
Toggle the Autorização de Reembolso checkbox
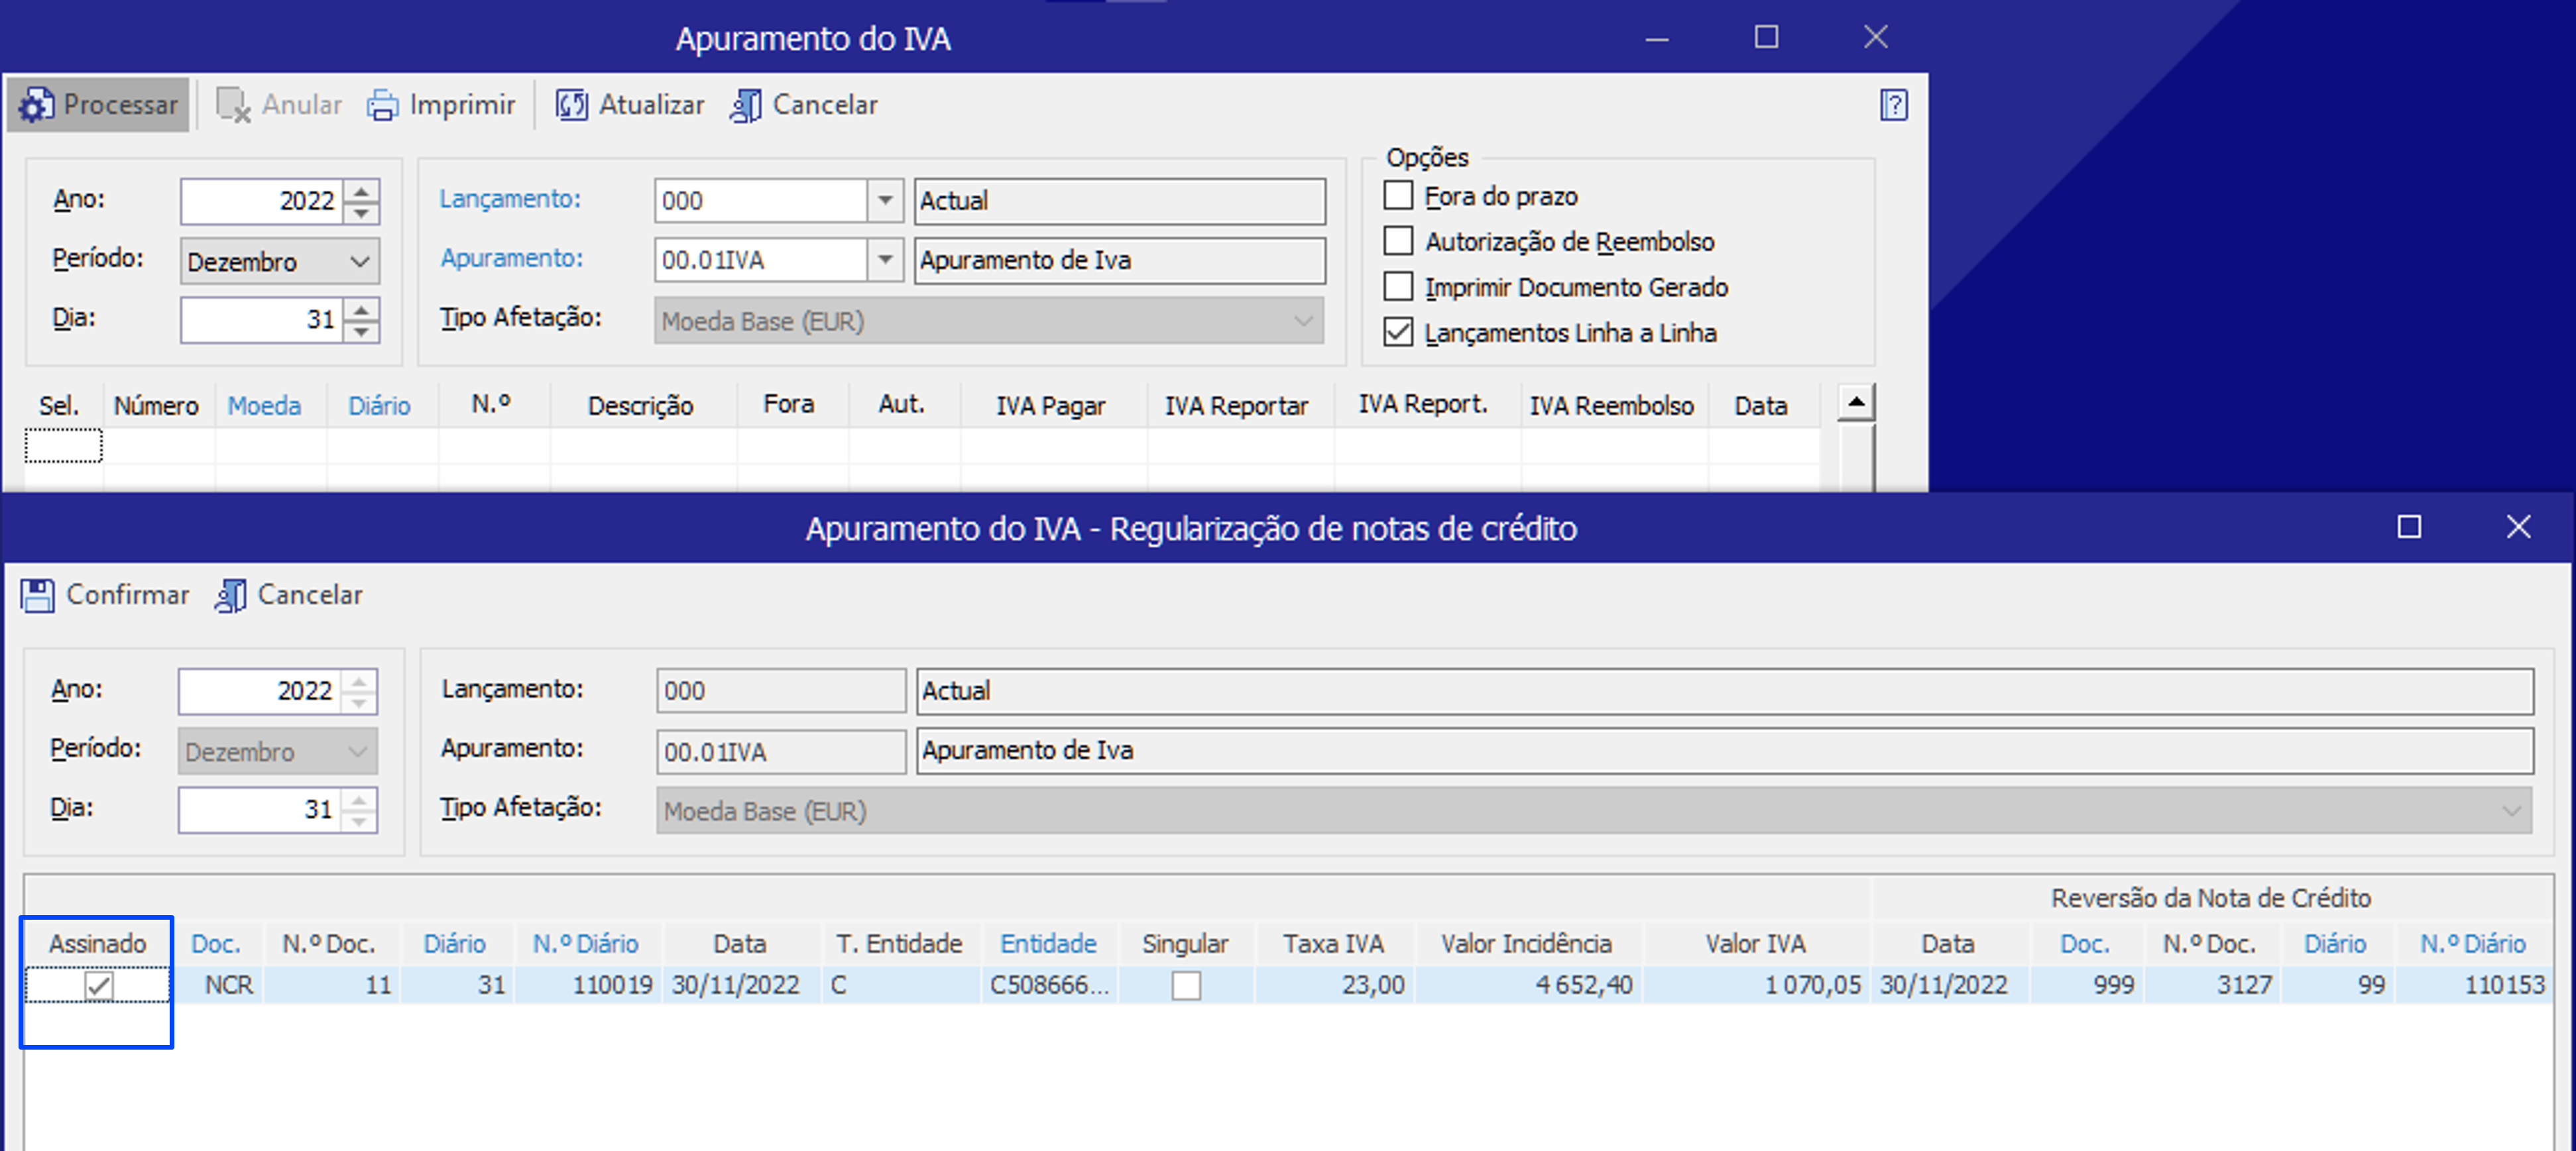pos(1398,241)
